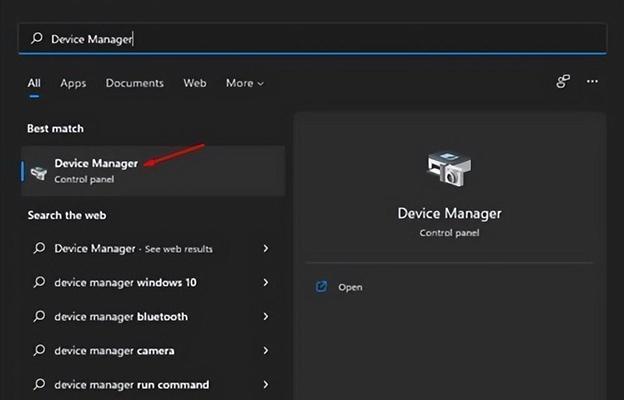Select 'device manager run command' suggestion
Screen dimensions: 624x400
(x=153, y=384)
